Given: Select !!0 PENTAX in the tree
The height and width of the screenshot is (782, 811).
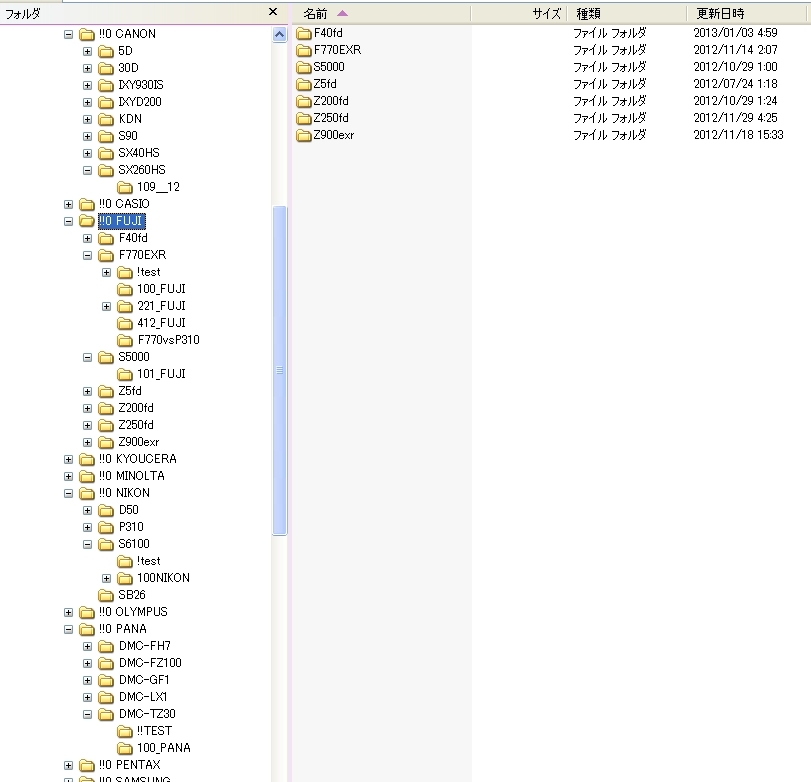Looking at the screenshot, I should (x=130, y=765).
